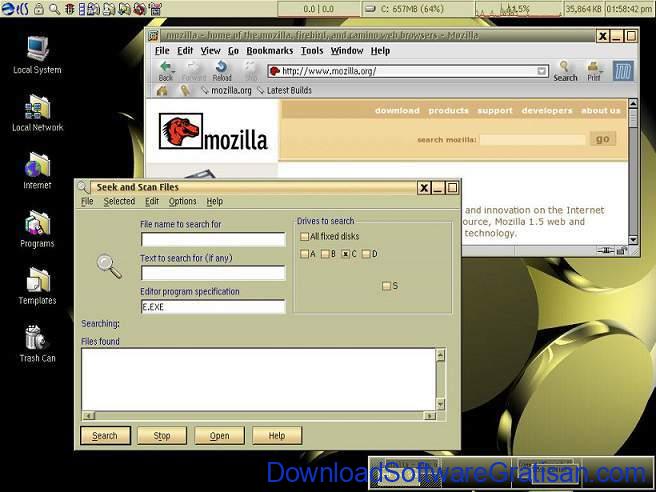Expand the Mozilla URL bar dropdown arrow
656x492 pixels.
click(x=542, y=71)
